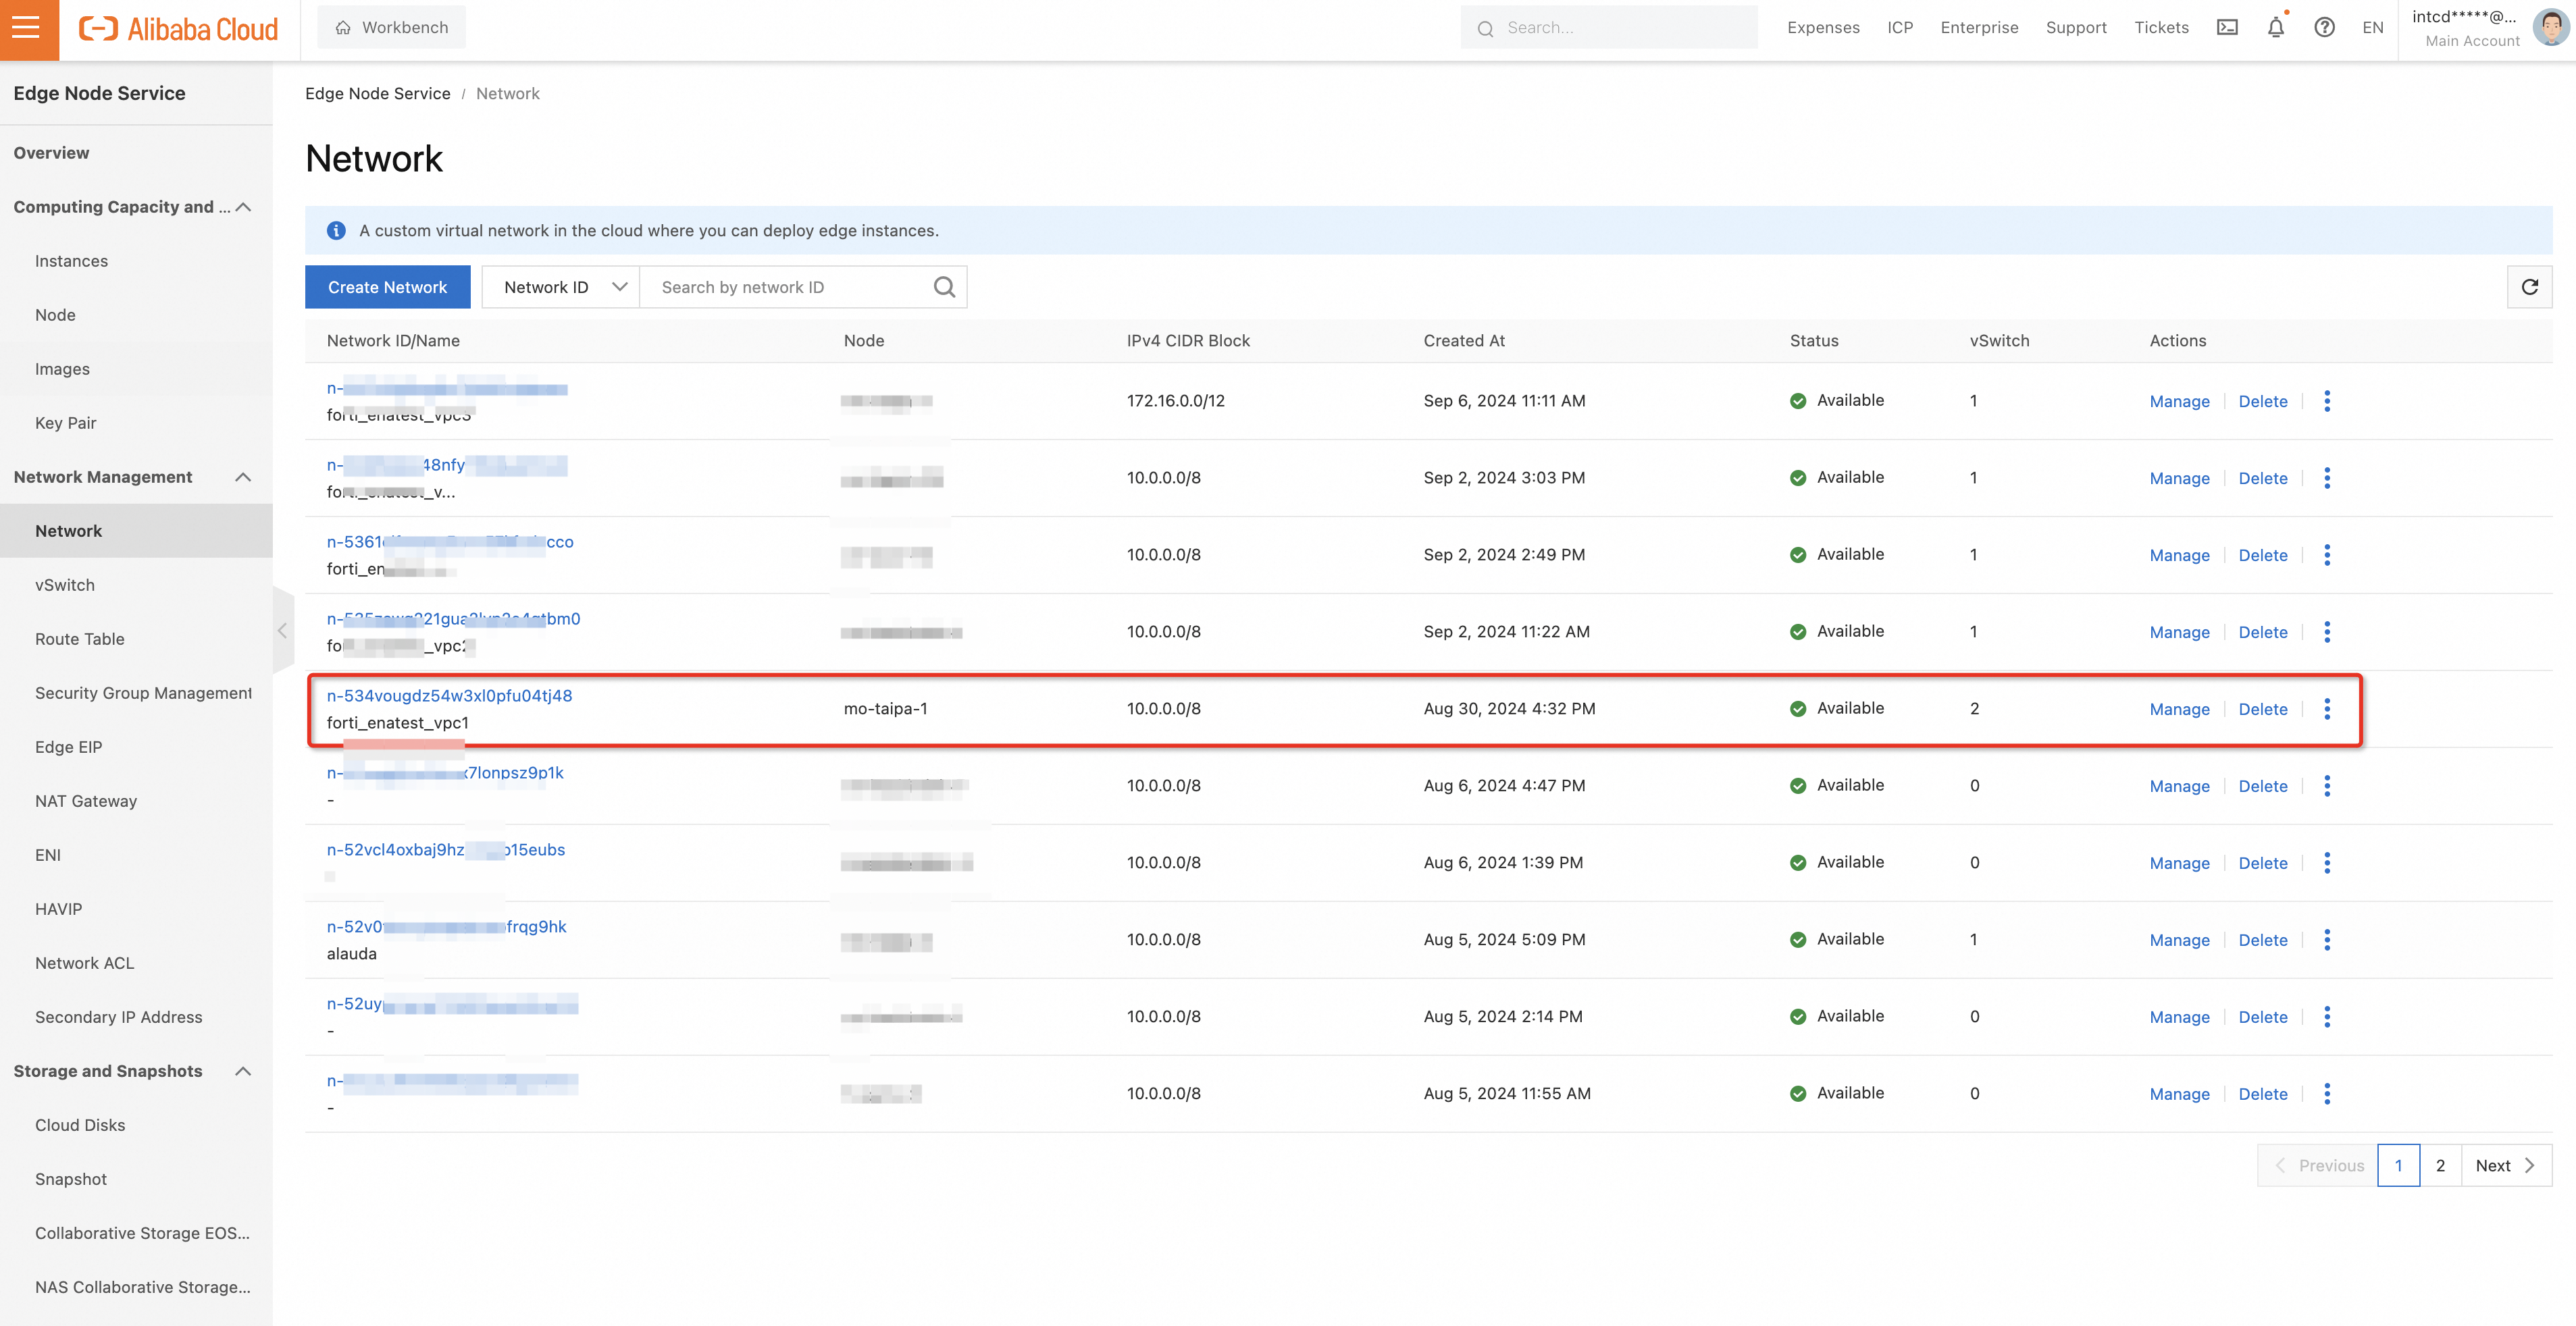The width and height of the screenshot is (2576, 1326).
Task: Focus the top global Search box
Action: pos(1608,28)
